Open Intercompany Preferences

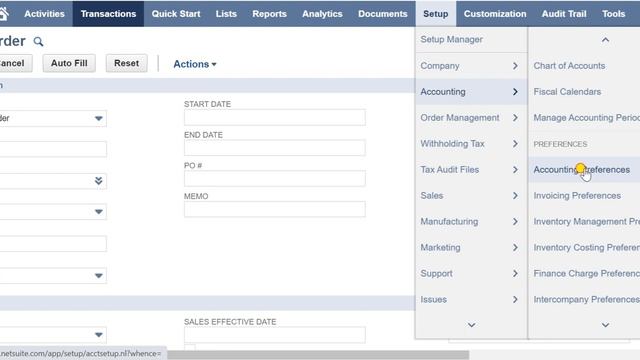(586, 299)
